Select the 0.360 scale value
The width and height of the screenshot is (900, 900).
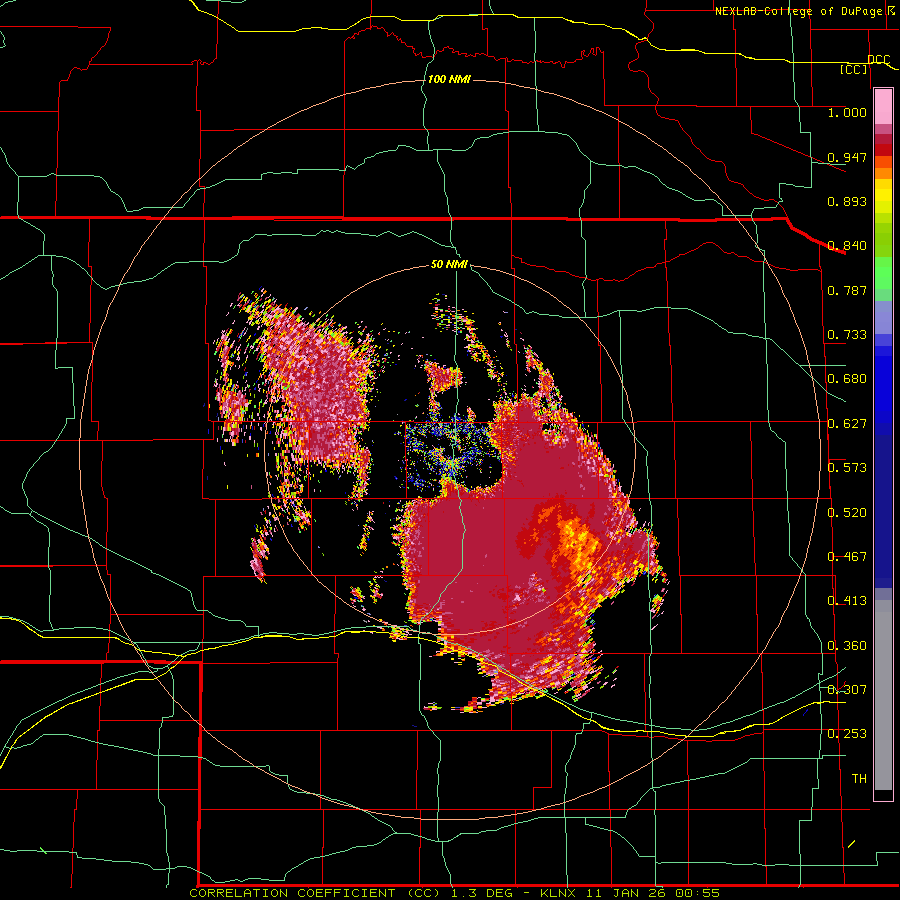click(847, 646)
